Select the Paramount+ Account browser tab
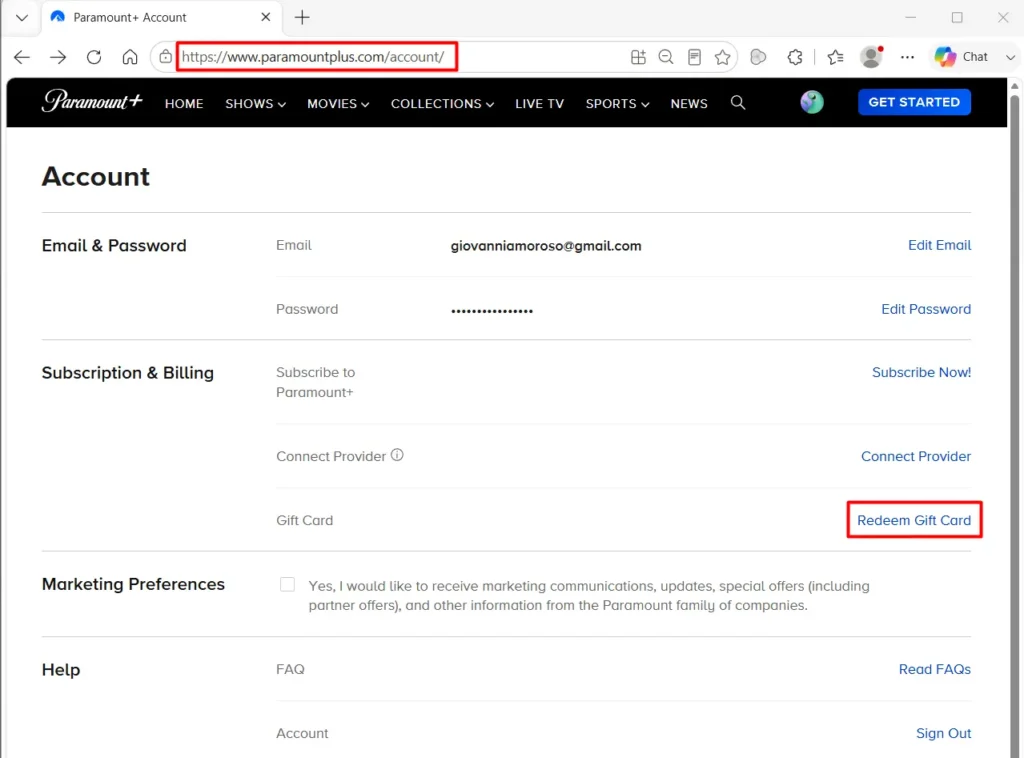This screenshot has width=1024, height=758. pyautogui.click(x=162, y=18)
